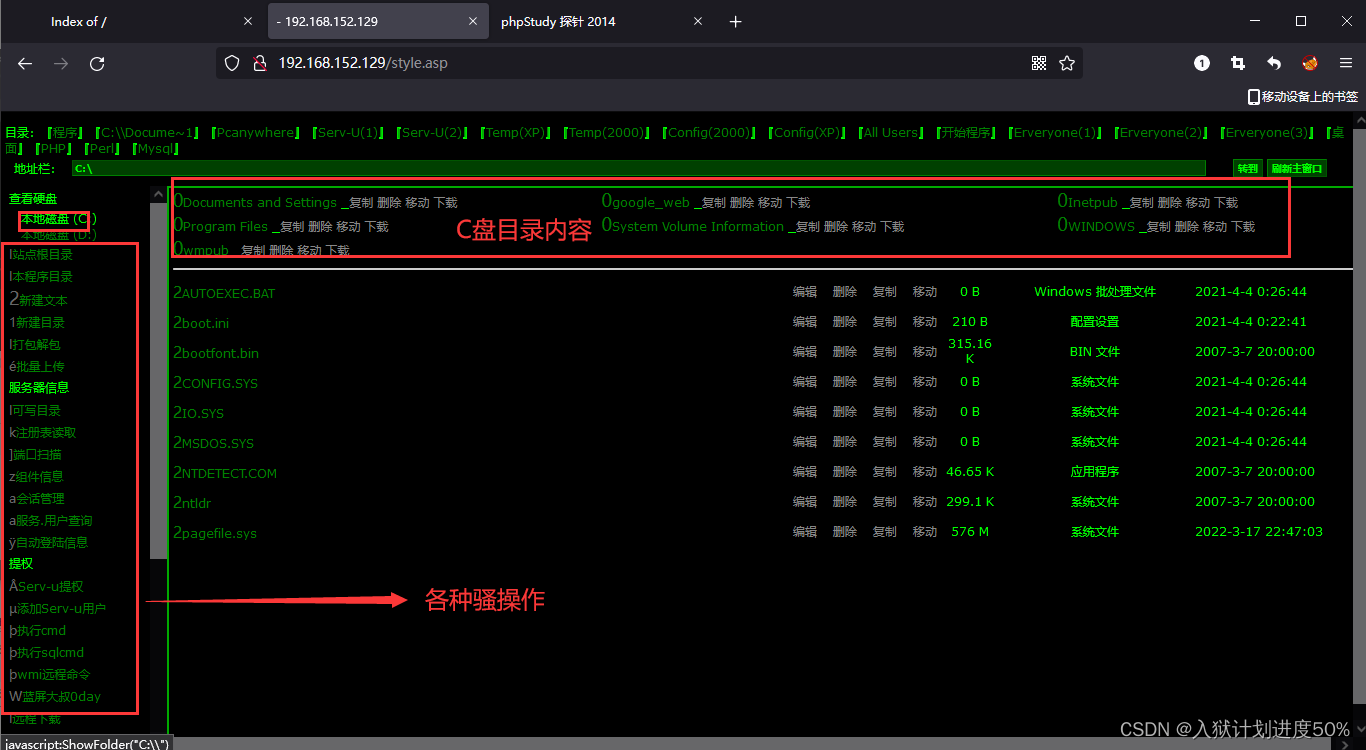
Task: Click 编辑 for boot.ini
Action: pyautogui.click(x=805, y=322)
